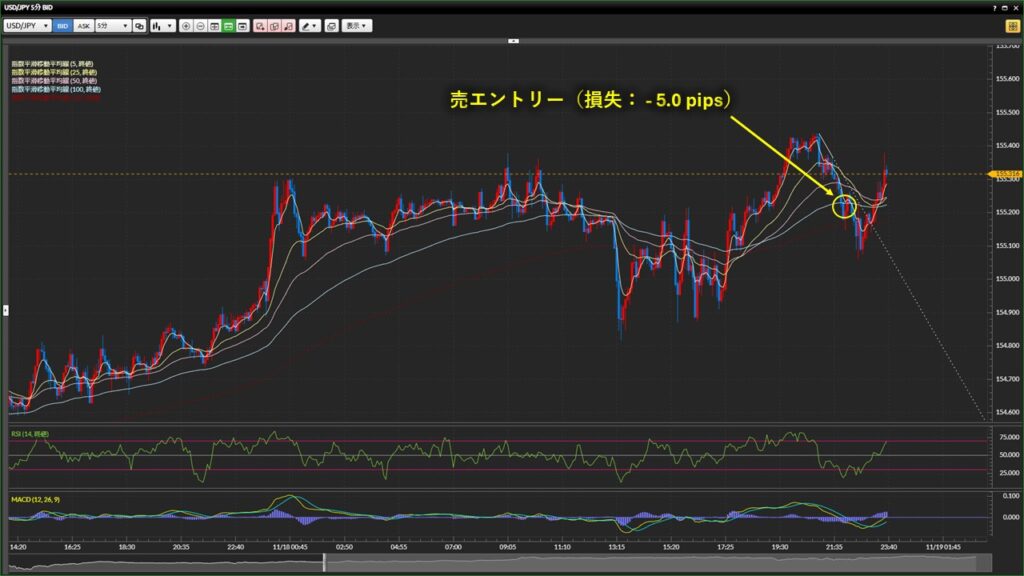Screen dimensions: 1024x576
Task: Click the bottom chart range scrollbar handle
Action: [x=323, y=562]
